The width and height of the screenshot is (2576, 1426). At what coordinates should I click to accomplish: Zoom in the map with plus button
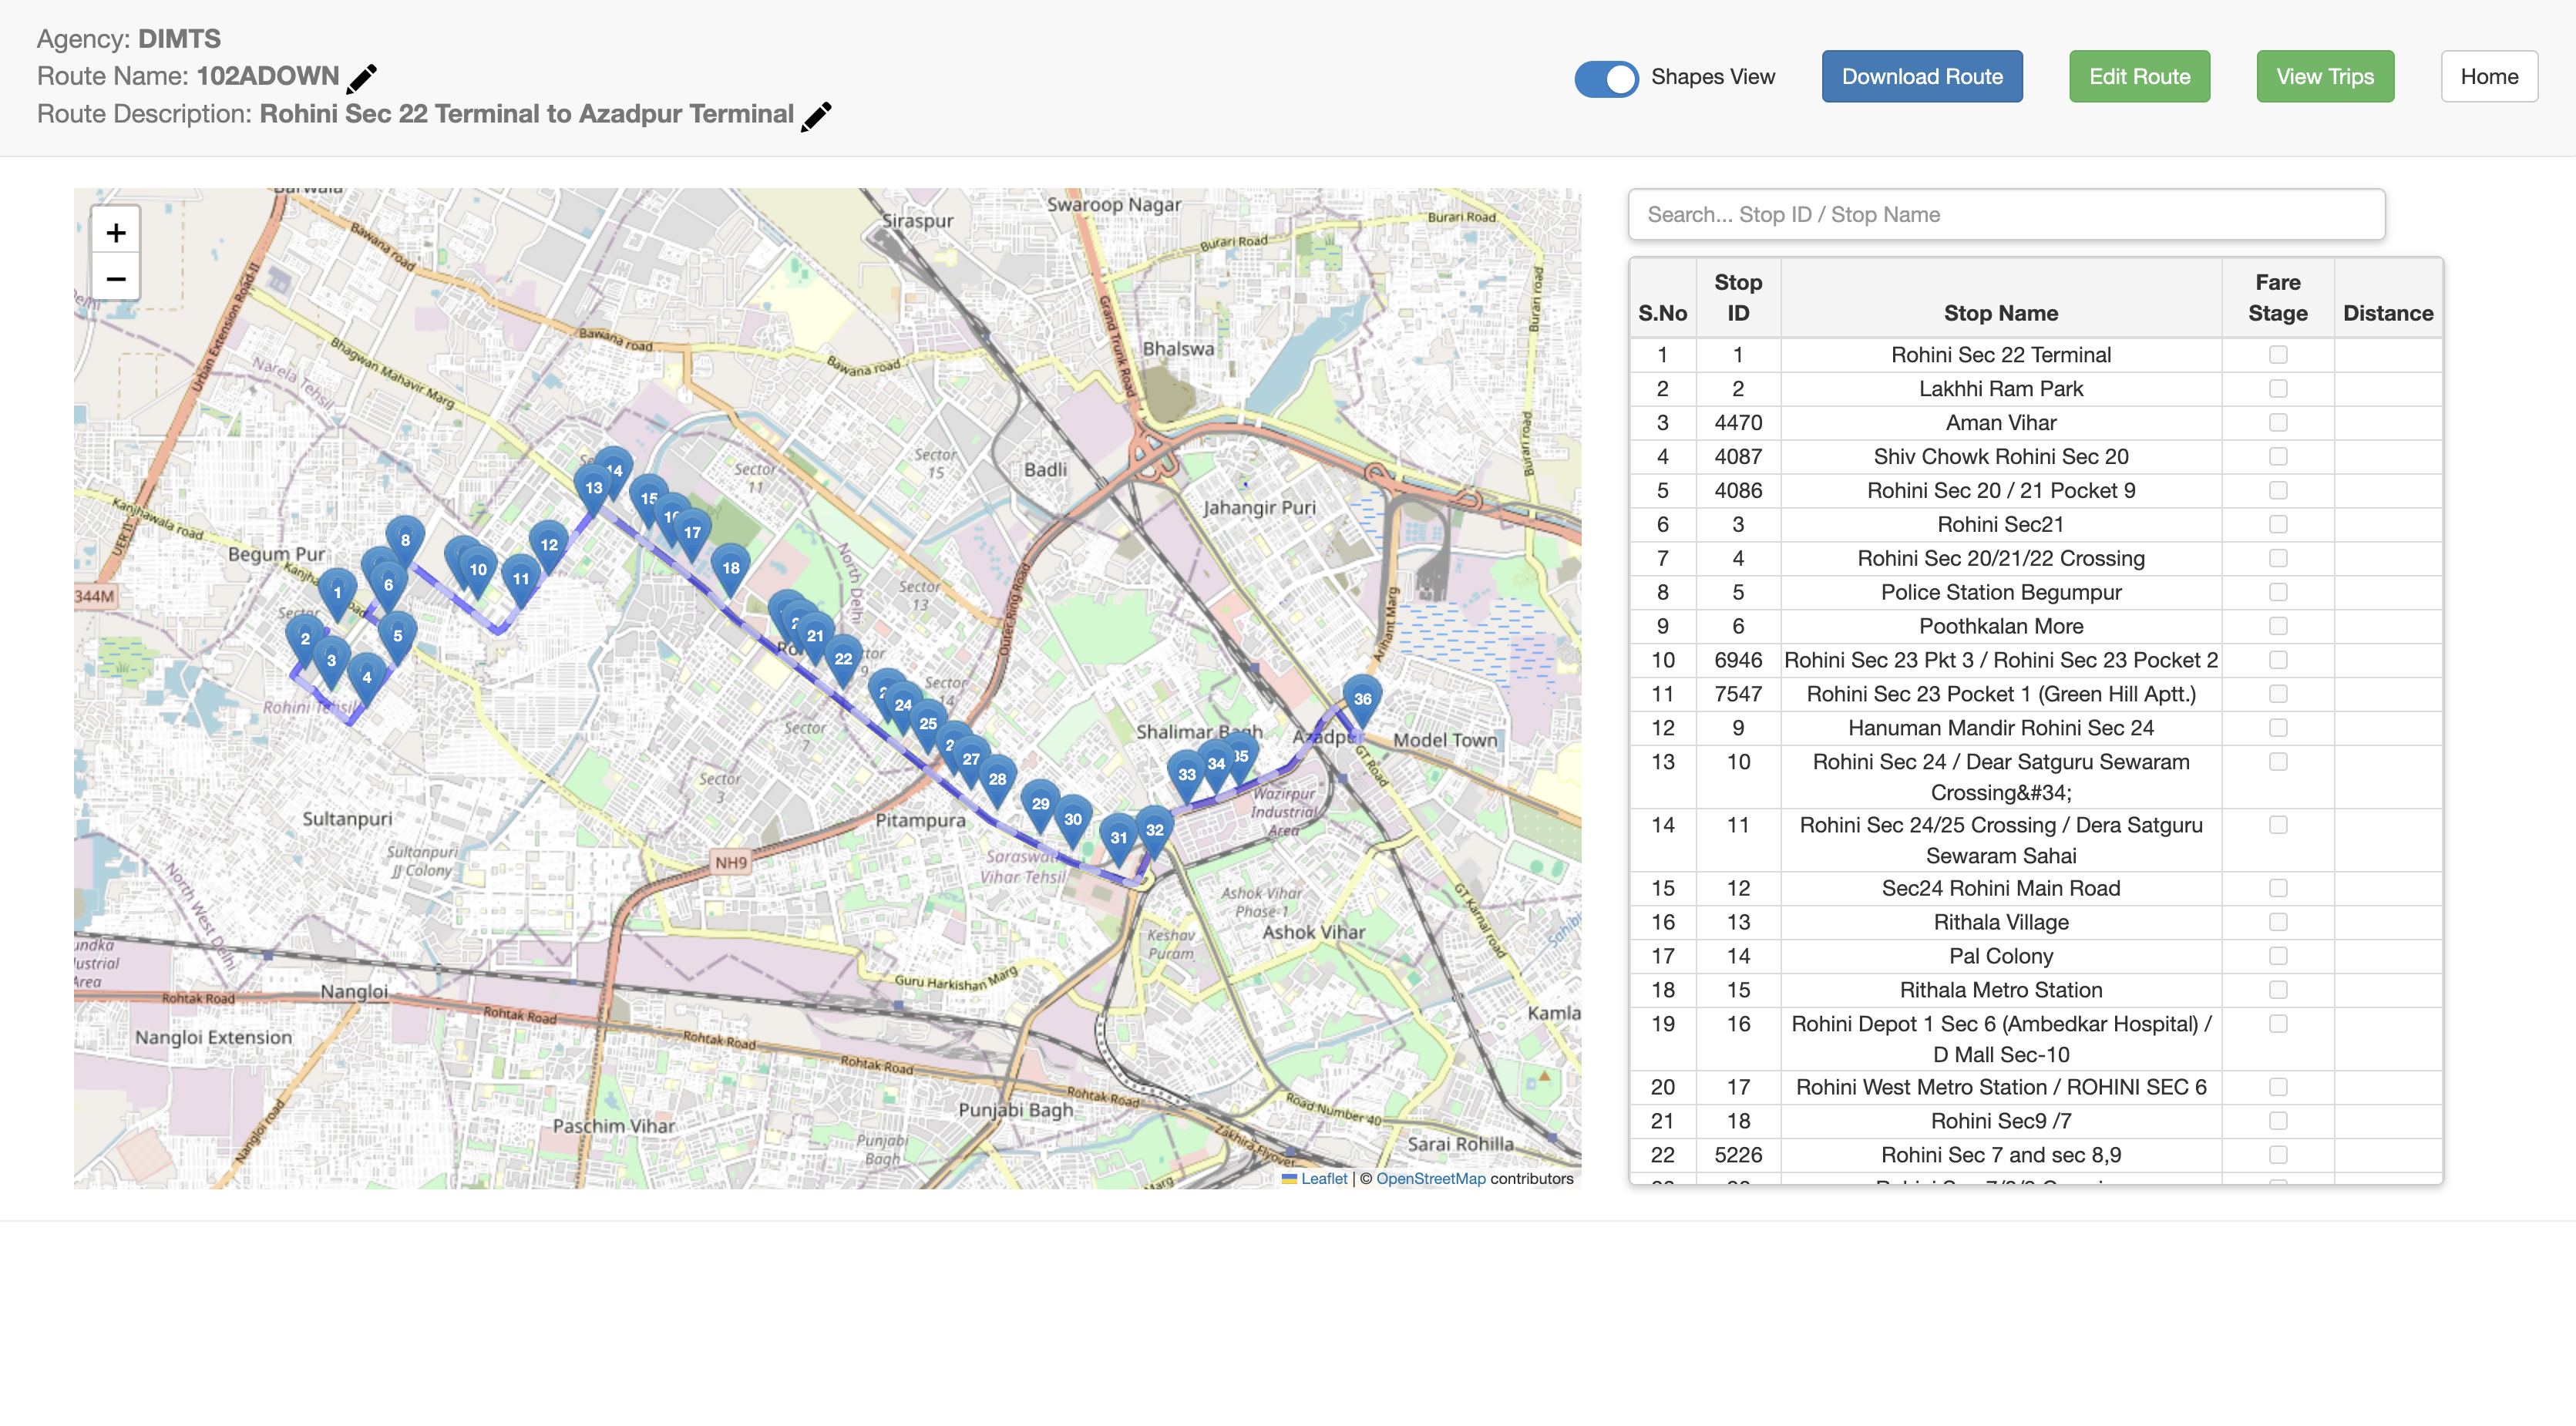pos(116,233)
